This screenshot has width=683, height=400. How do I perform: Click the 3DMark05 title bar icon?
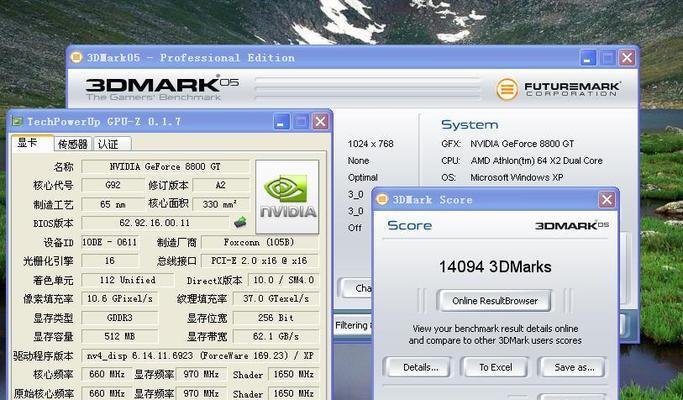76,57
